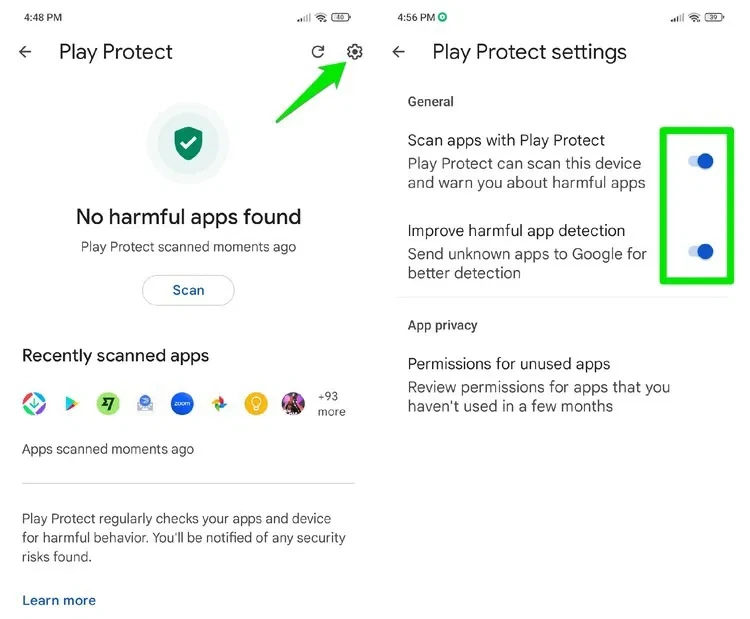Open Permissions for unused apps
The height and width of the screenshot is (619, 750).
point(539,385)
